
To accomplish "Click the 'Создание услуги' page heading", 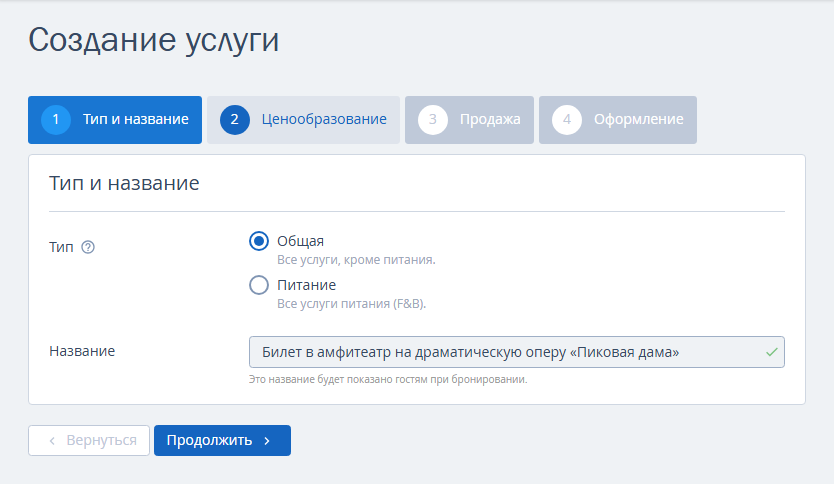I will click(154, 40).
